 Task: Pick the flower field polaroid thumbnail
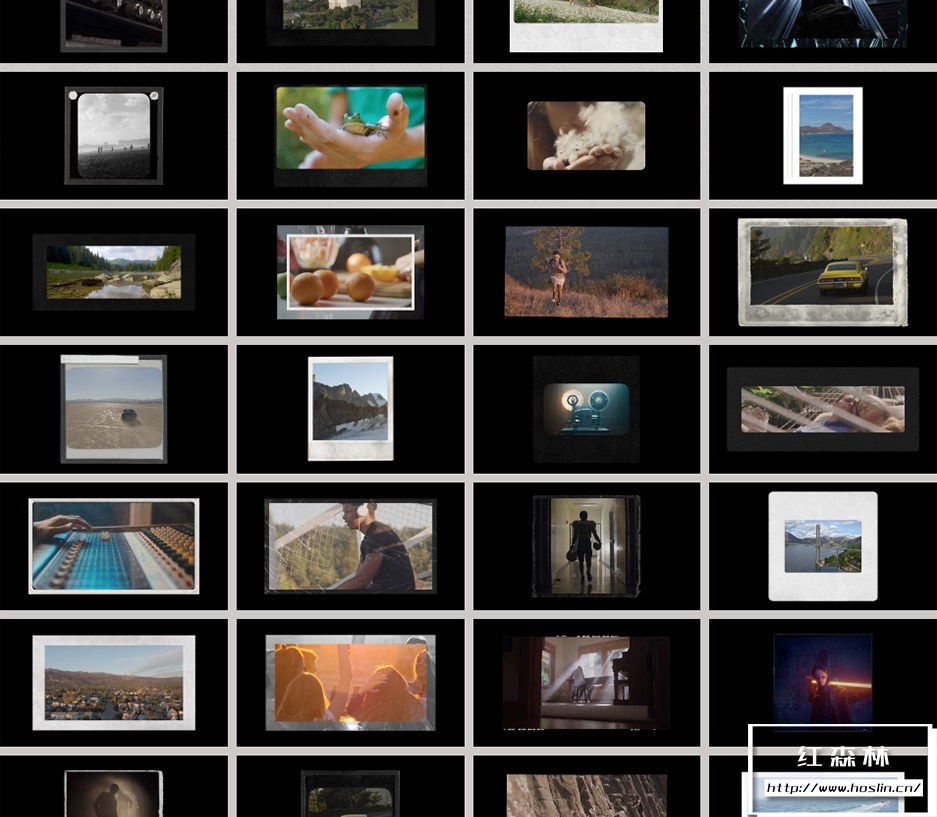(x=586, y=26)
